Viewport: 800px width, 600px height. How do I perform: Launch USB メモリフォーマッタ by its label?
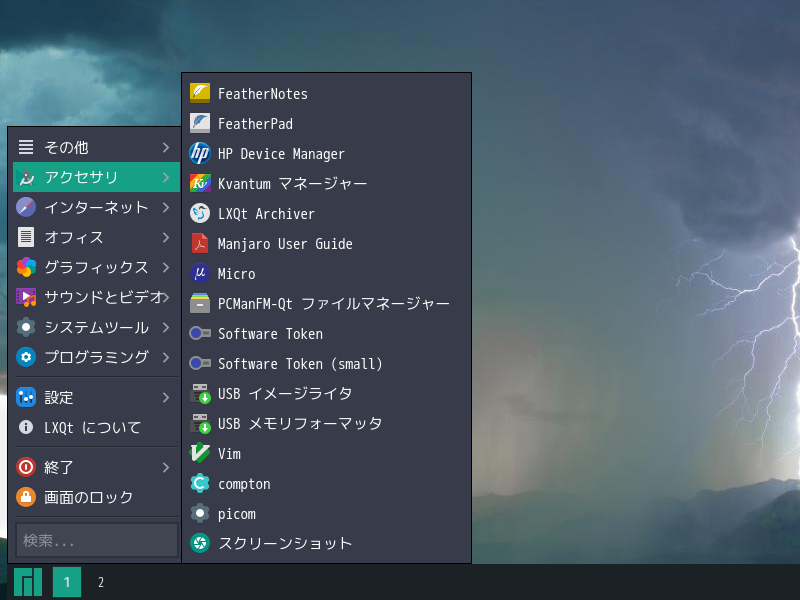click(300, 423)
